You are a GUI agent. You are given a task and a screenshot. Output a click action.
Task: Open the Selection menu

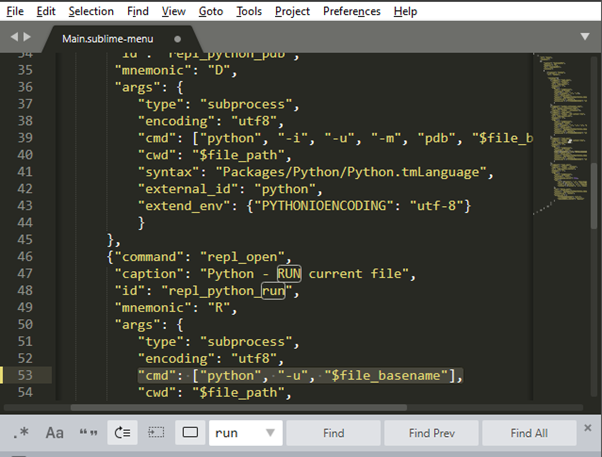91,11
